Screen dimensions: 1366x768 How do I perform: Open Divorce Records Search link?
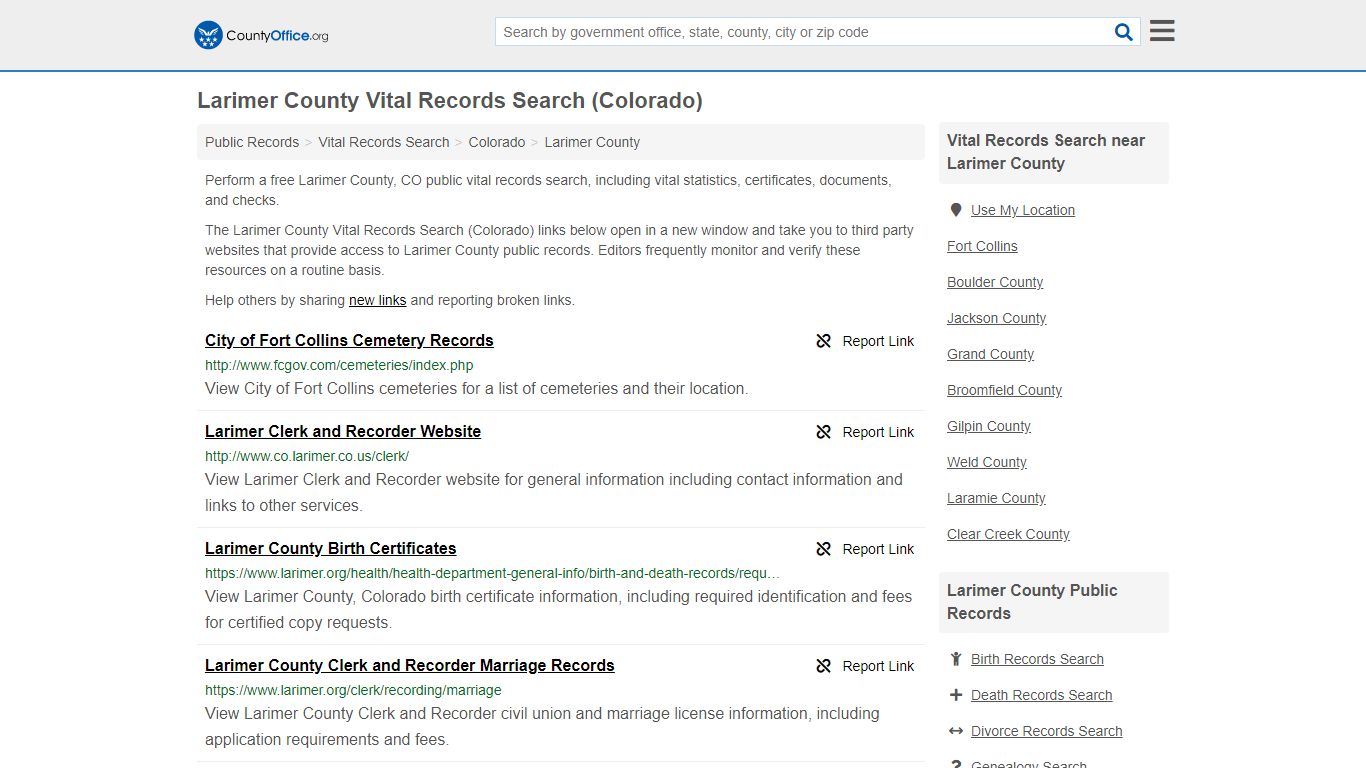coord(1046,731)
